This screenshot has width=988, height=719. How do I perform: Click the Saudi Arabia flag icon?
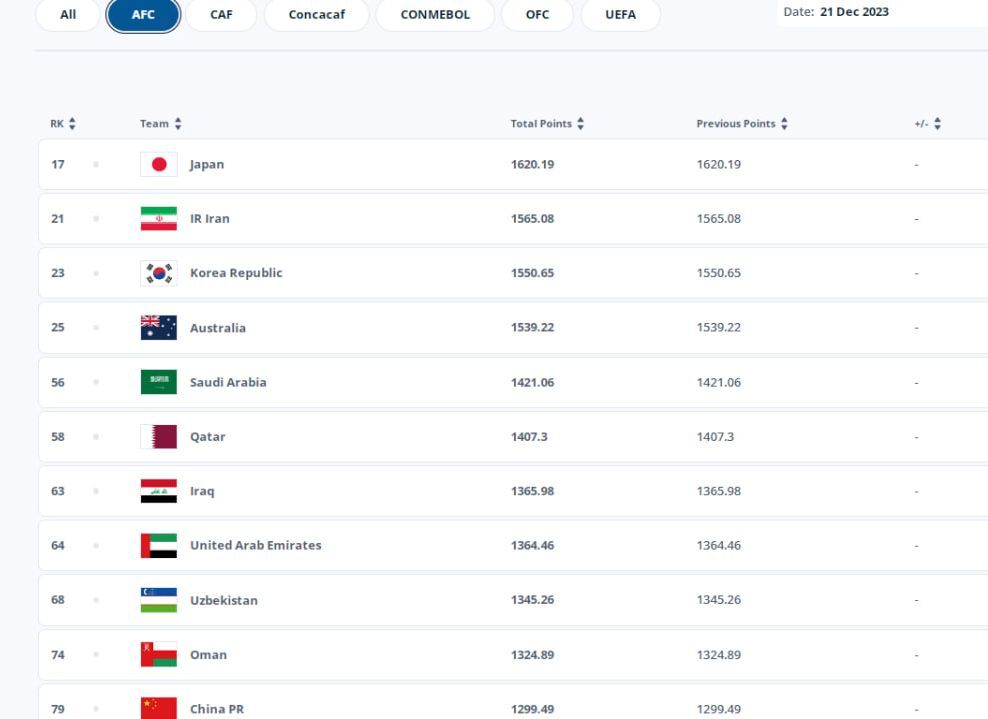tap(158, 382)
